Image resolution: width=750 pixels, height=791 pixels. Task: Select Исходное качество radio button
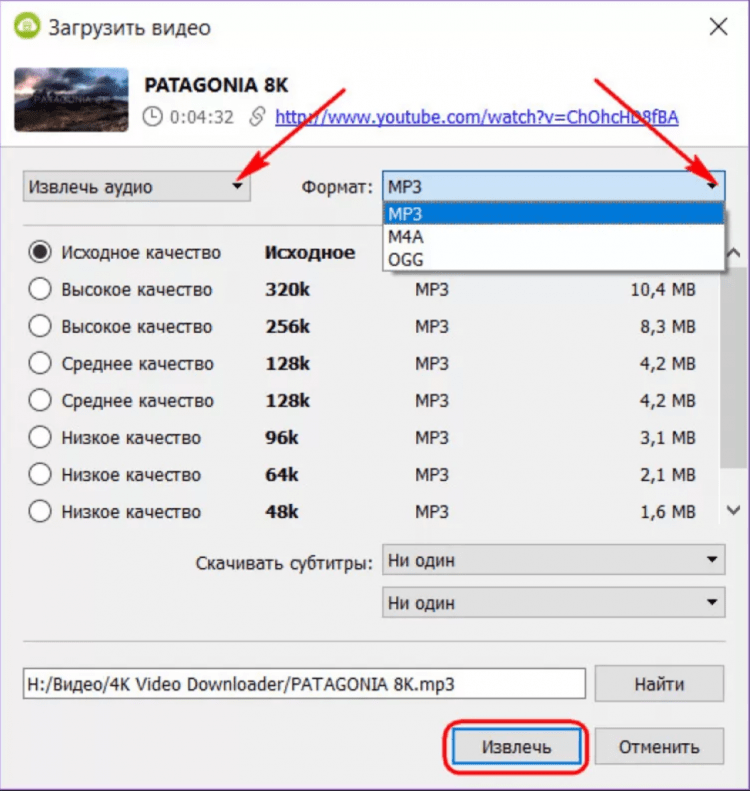(41, 253)
